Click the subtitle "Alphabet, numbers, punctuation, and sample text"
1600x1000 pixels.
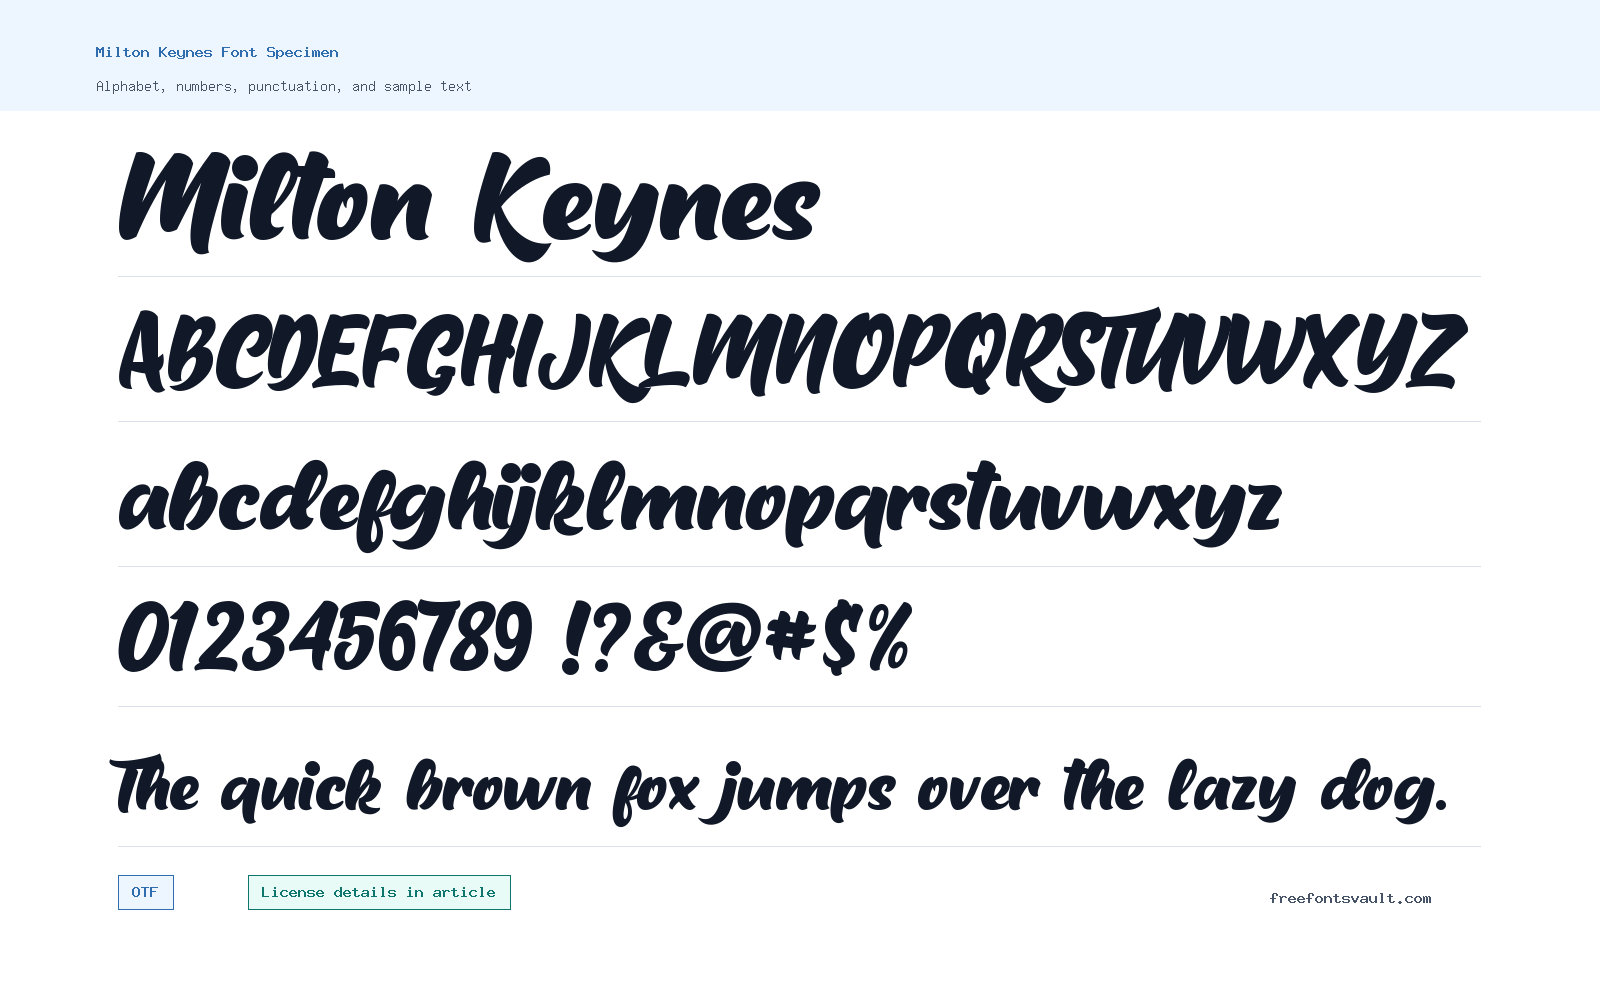coord(283,86)
